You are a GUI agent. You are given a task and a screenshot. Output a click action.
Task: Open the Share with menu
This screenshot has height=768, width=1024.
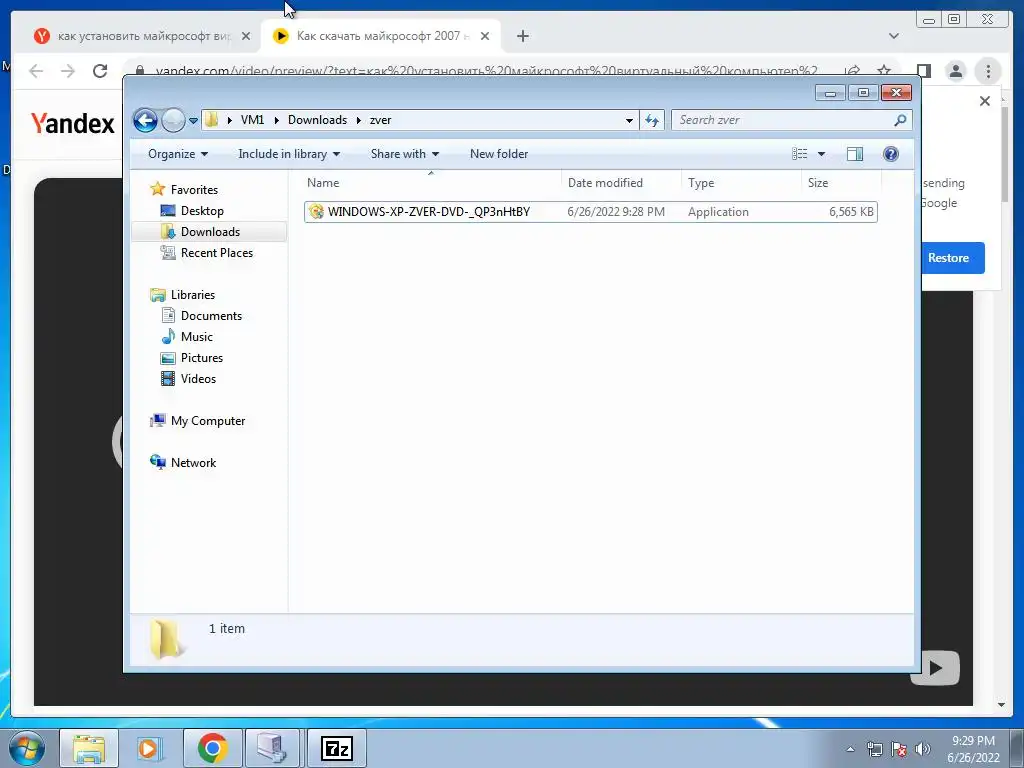click(x=405, y=154)
